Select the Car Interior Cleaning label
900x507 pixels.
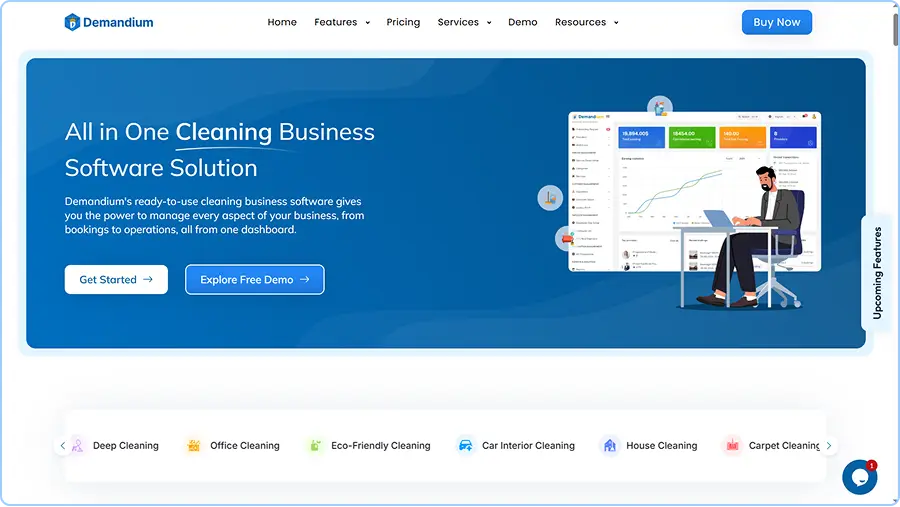coord(528,446)
